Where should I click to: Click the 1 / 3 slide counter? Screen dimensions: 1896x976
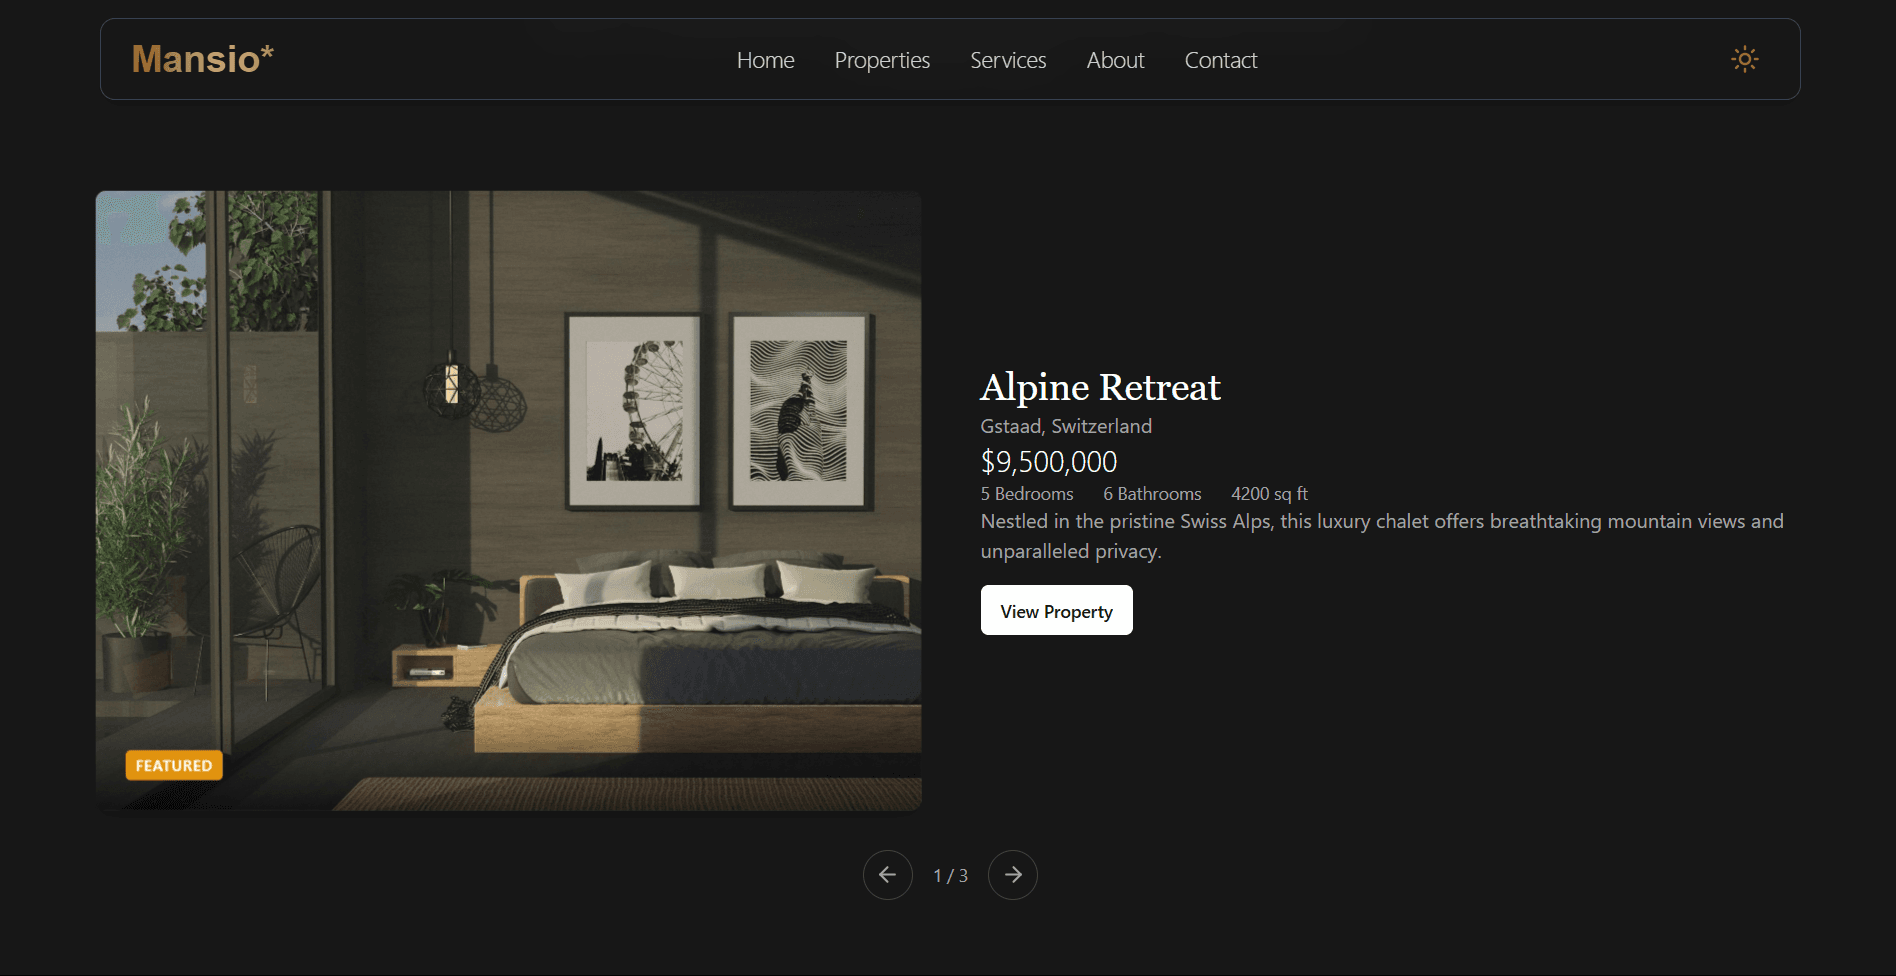tap(950, 875)
